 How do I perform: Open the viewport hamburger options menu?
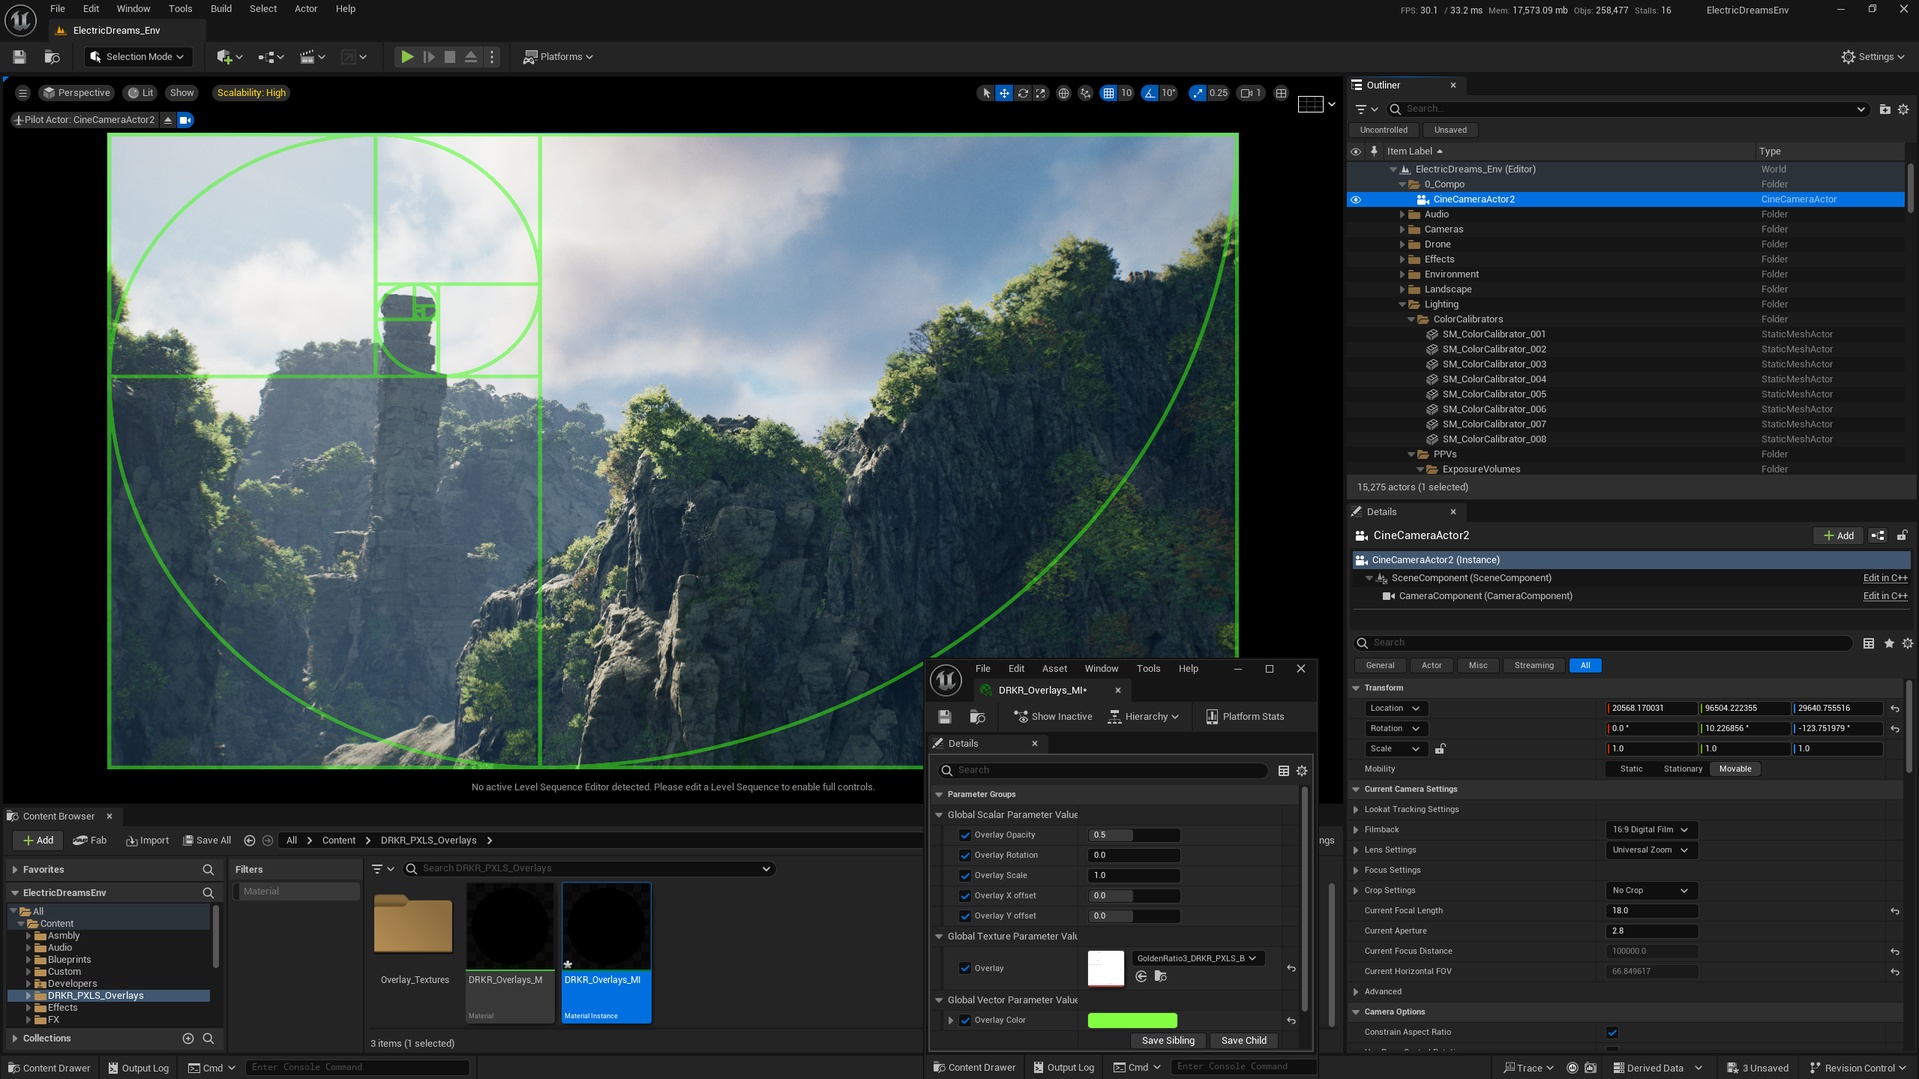click(22, 93)
